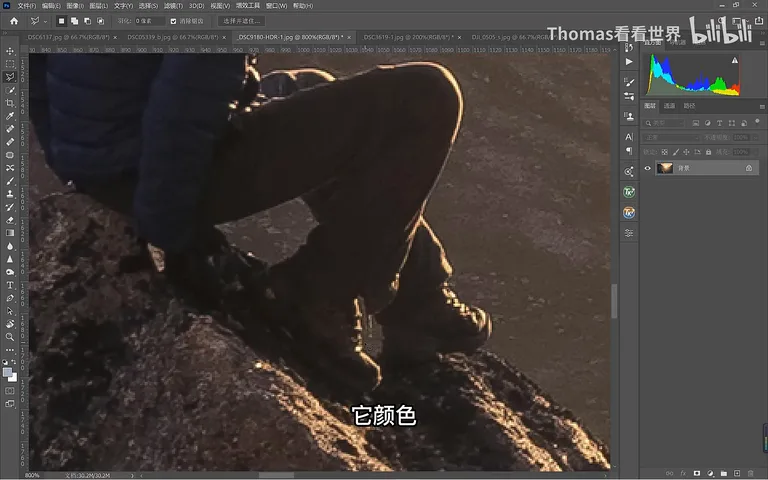Open the Brush Settings panel icon
Image resolution: width=768 pixels, height=480 pixels.
click(629, 81)
